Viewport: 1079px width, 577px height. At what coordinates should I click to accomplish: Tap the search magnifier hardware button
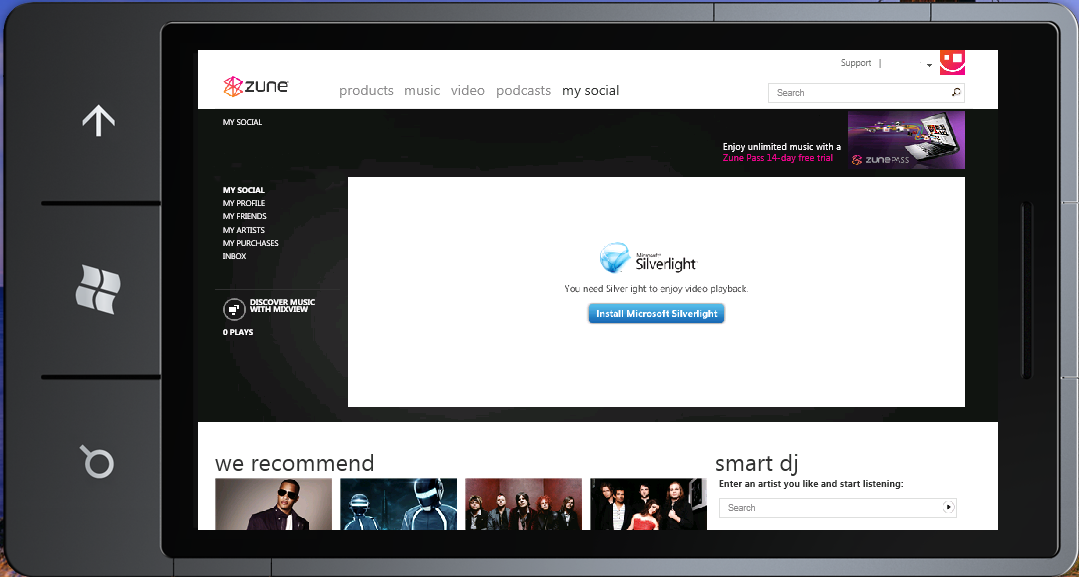98,461
